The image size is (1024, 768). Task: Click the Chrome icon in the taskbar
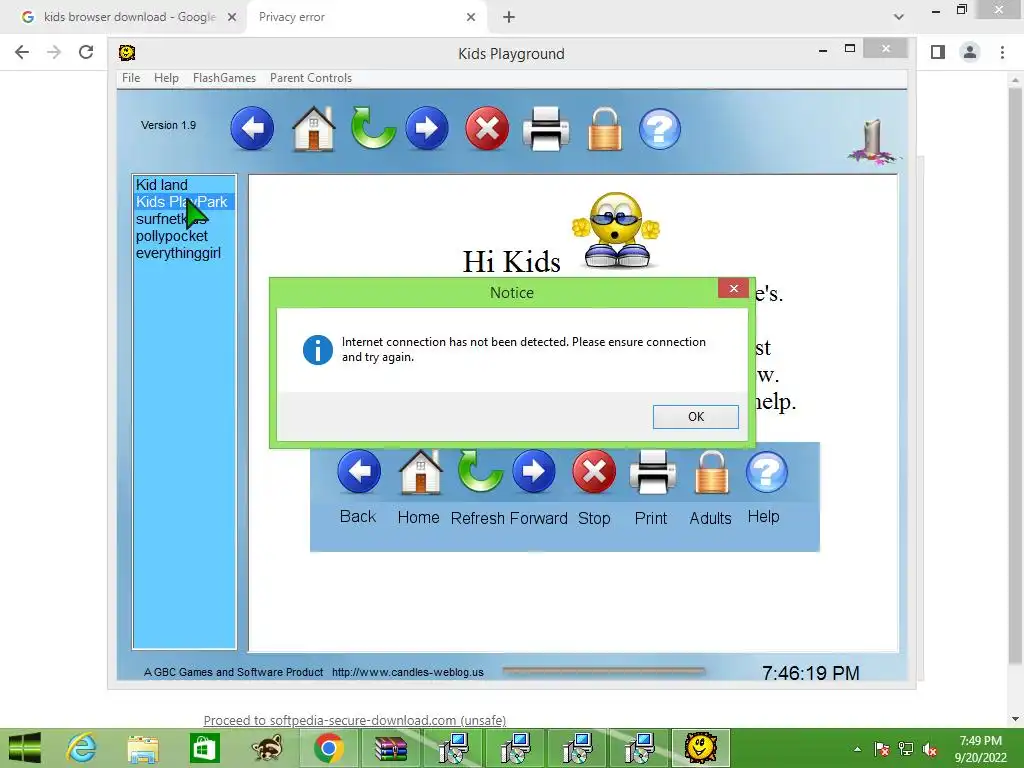pyautogui.click(x=328, y=748)
